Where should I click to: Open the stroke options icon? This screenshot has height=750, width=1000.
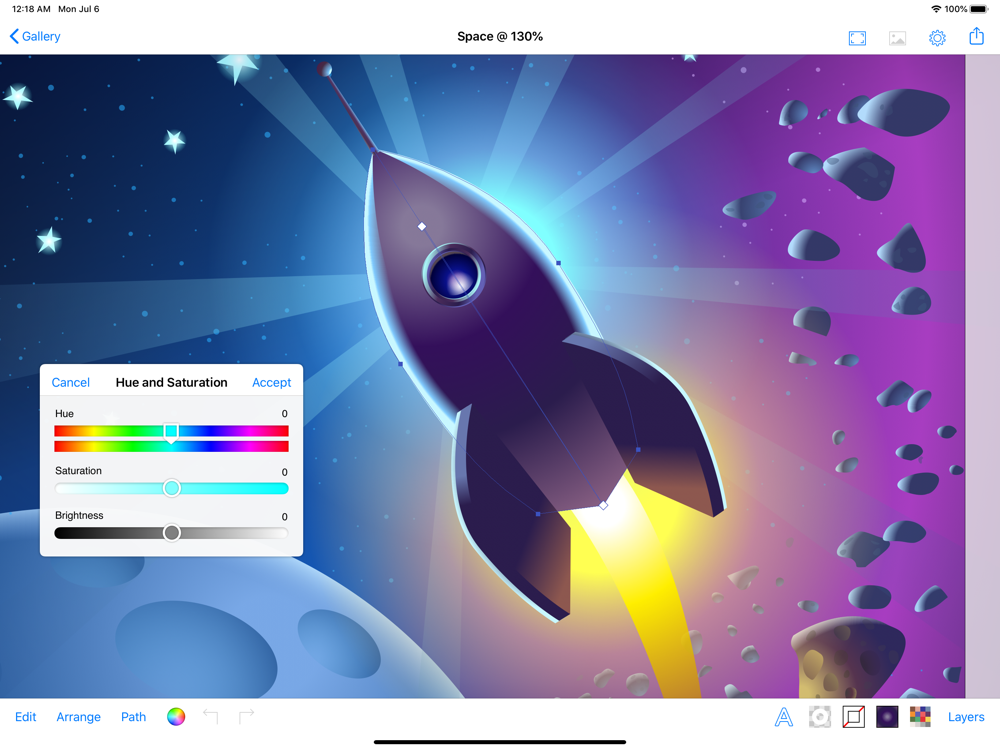(853, 717)
